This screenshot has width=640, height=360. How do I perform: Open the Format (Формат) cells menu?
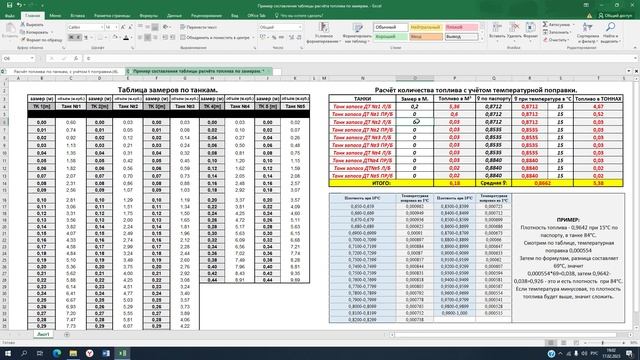[x=530, y=31]
